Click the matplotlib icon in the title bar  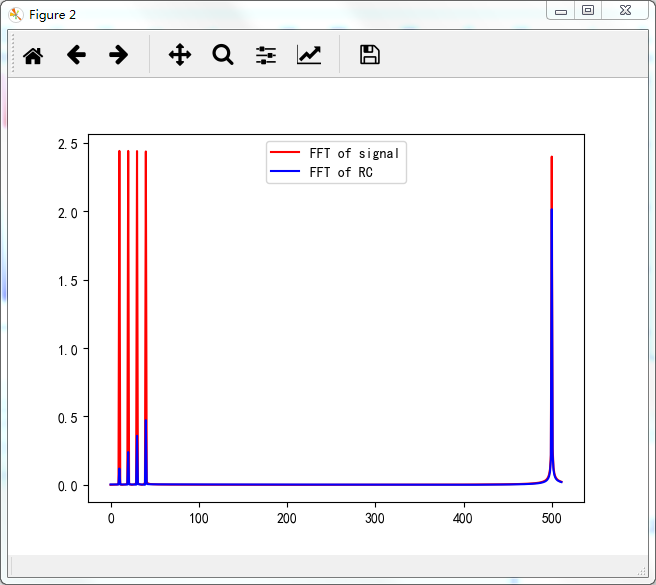pos(15,15)
